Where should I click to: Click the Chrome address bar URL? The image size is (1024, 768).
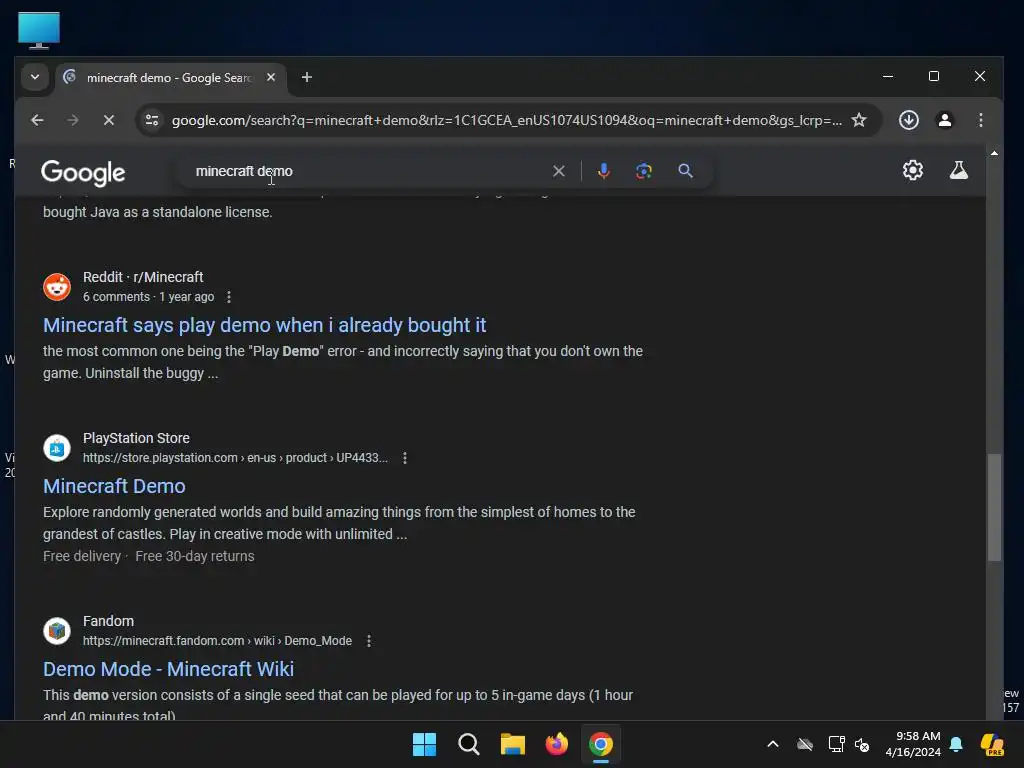click(506, 120)
